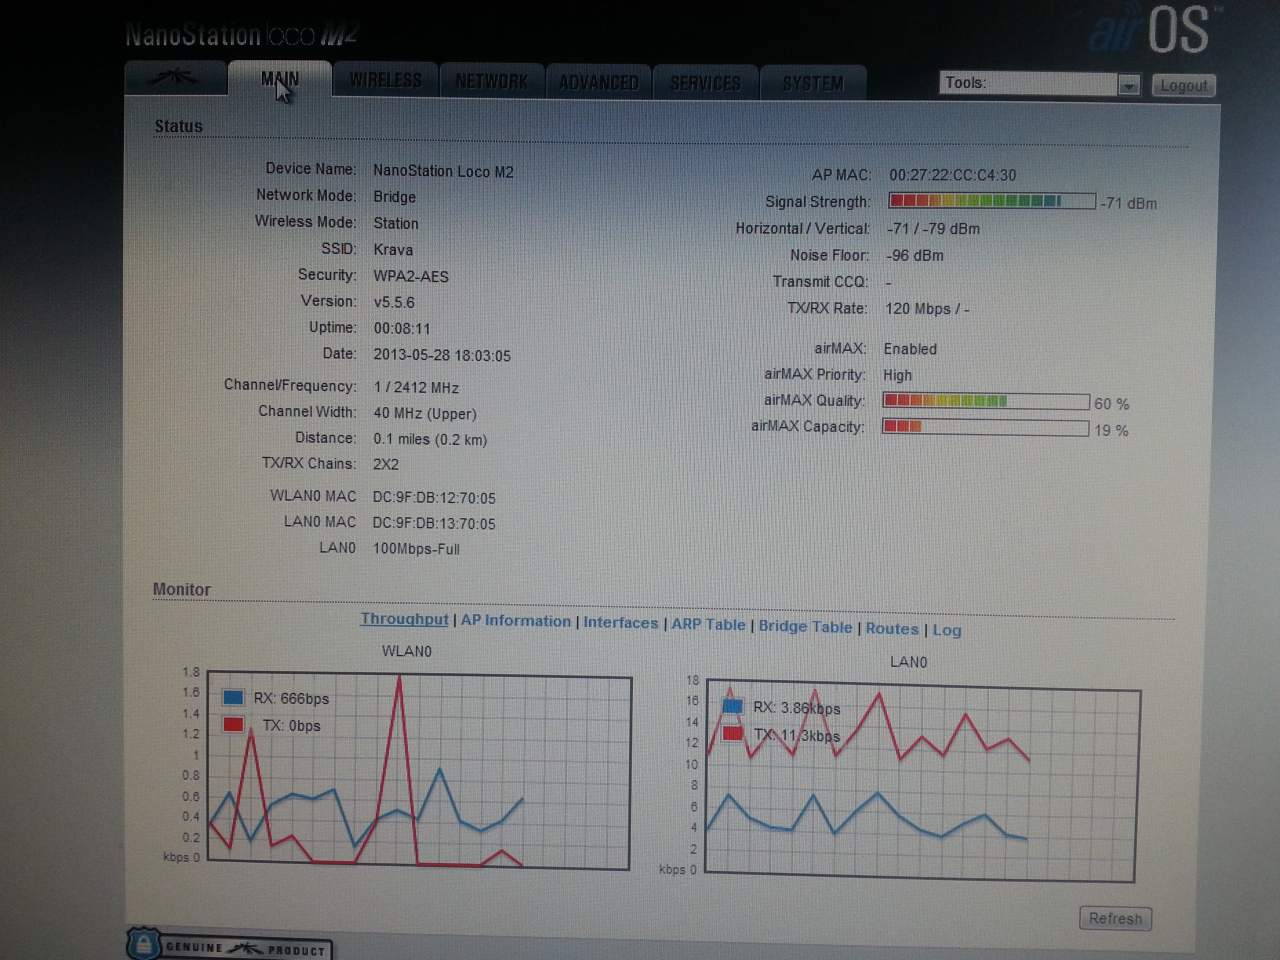Open the Ubiquiti logo tab
The width and height of the screenshot is (1280, 960).
click(x=175, y=78)
